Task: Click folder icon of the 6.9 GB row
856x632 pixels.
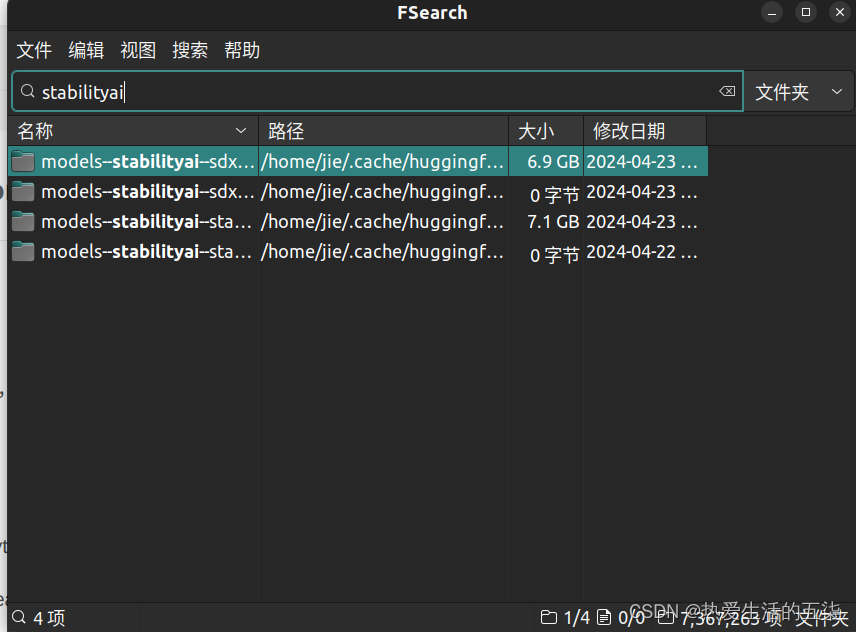Action: point(23,162)
